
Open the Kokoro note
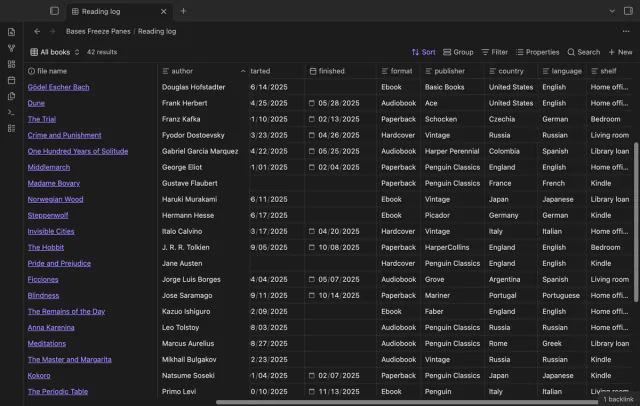(x=39, y=375)
